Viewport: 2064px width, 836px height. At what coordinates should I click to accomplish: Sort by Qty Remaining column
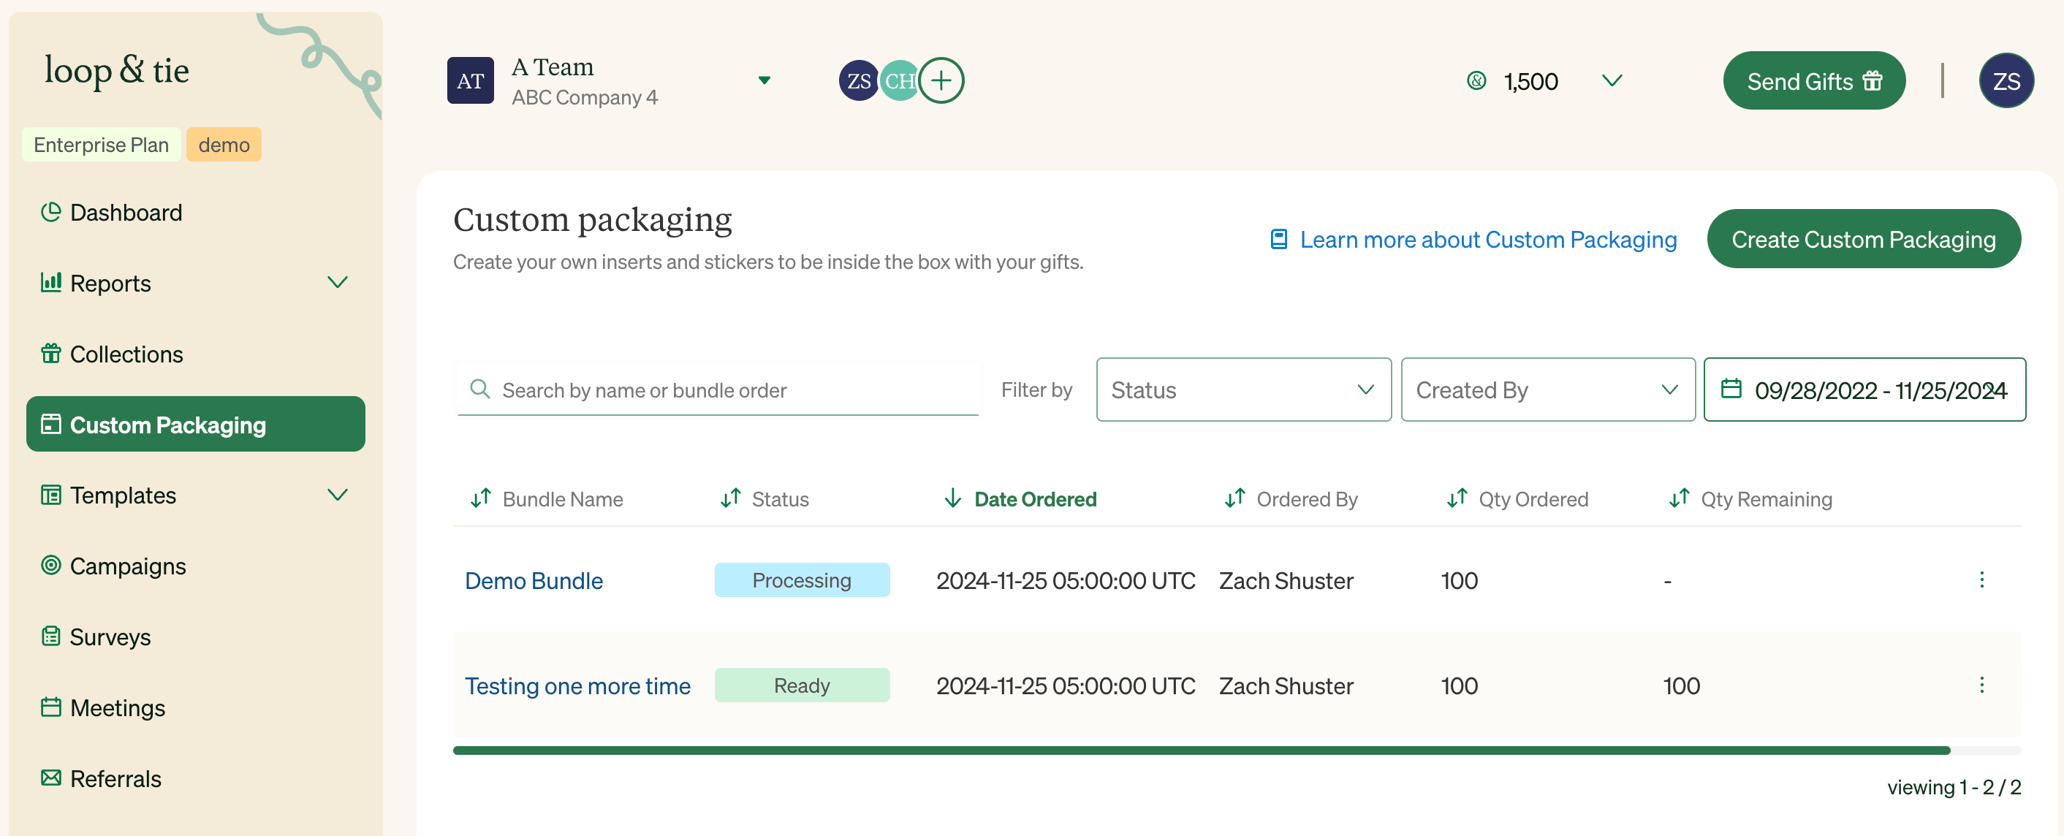[x=1750, y=498]
